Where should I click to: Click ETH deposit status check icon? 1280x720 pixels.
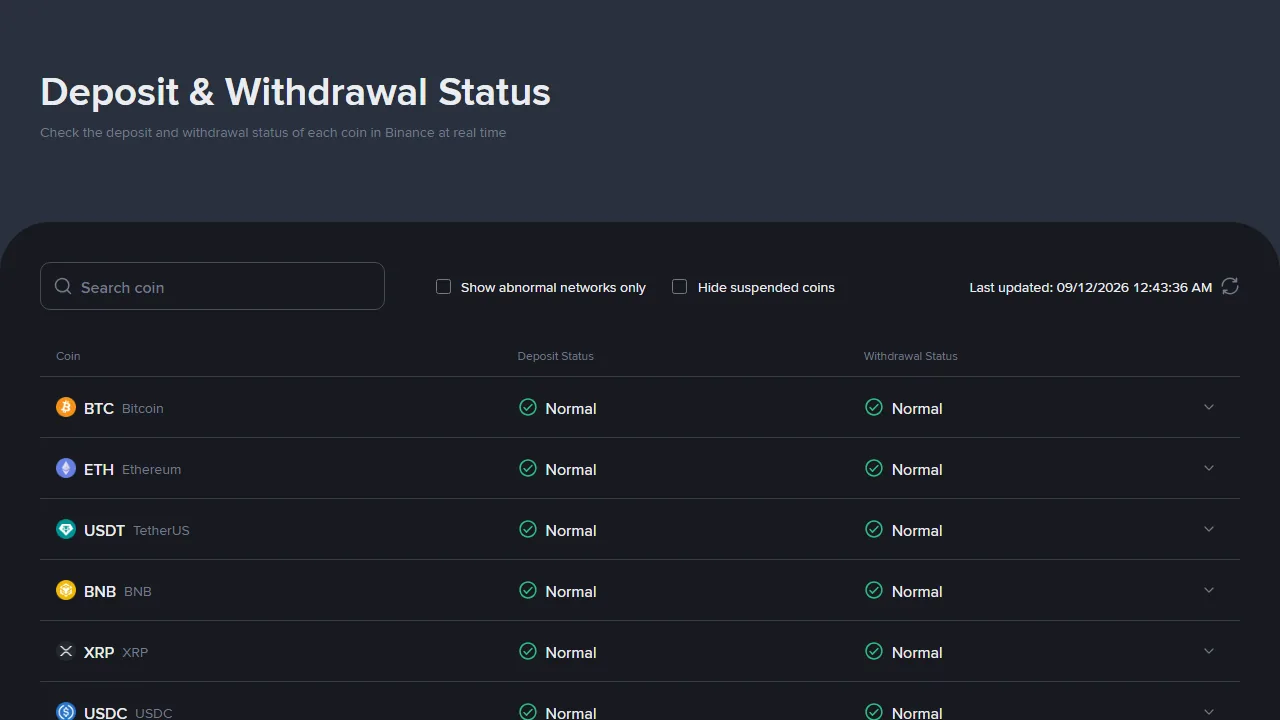pyautogui.click(x=528, y=468)
